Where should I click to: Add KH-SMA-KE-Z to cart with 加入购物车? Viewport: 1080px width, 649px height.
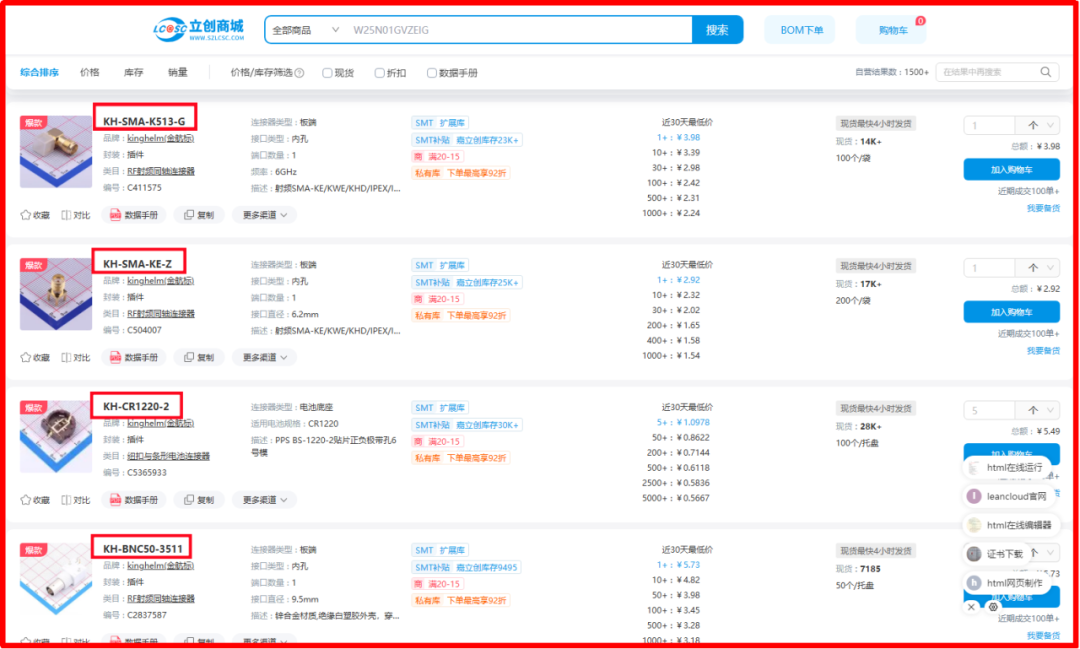point(1011,312)
